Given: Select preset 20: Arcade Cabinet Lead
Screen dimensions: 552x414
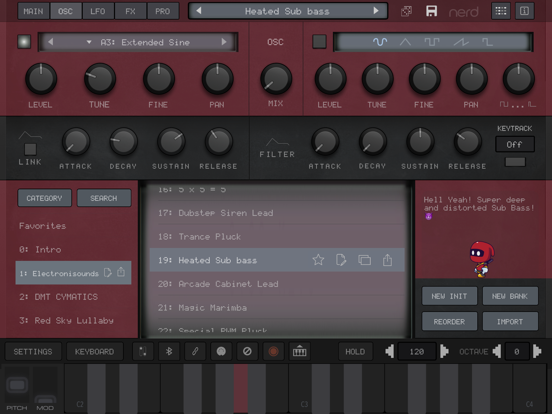Looking at the screenshot, I should (277, 284).
